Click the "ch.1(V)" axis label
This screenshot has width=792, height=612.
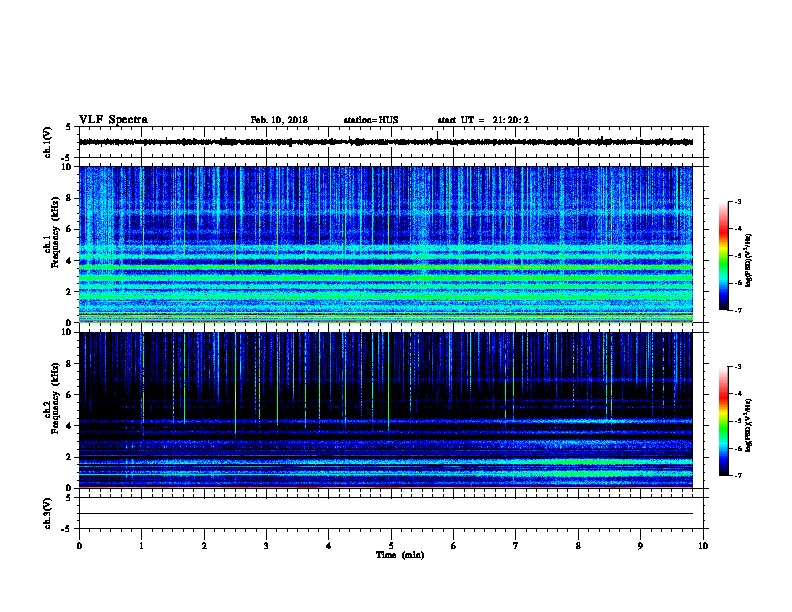(x=48, y=142)
